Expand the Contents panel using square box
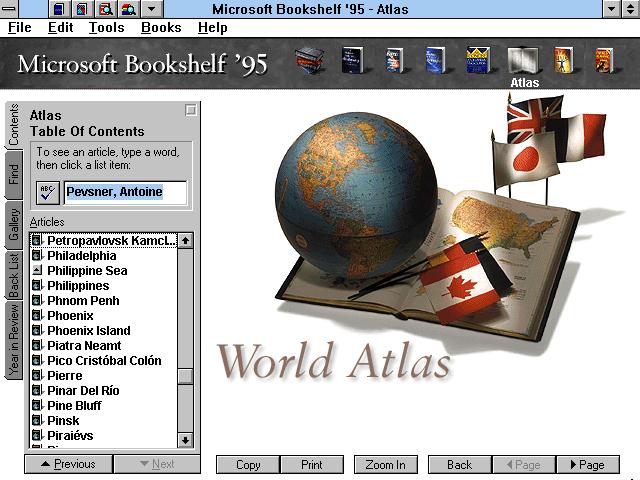Screen dimensions: 640x480 191,110
